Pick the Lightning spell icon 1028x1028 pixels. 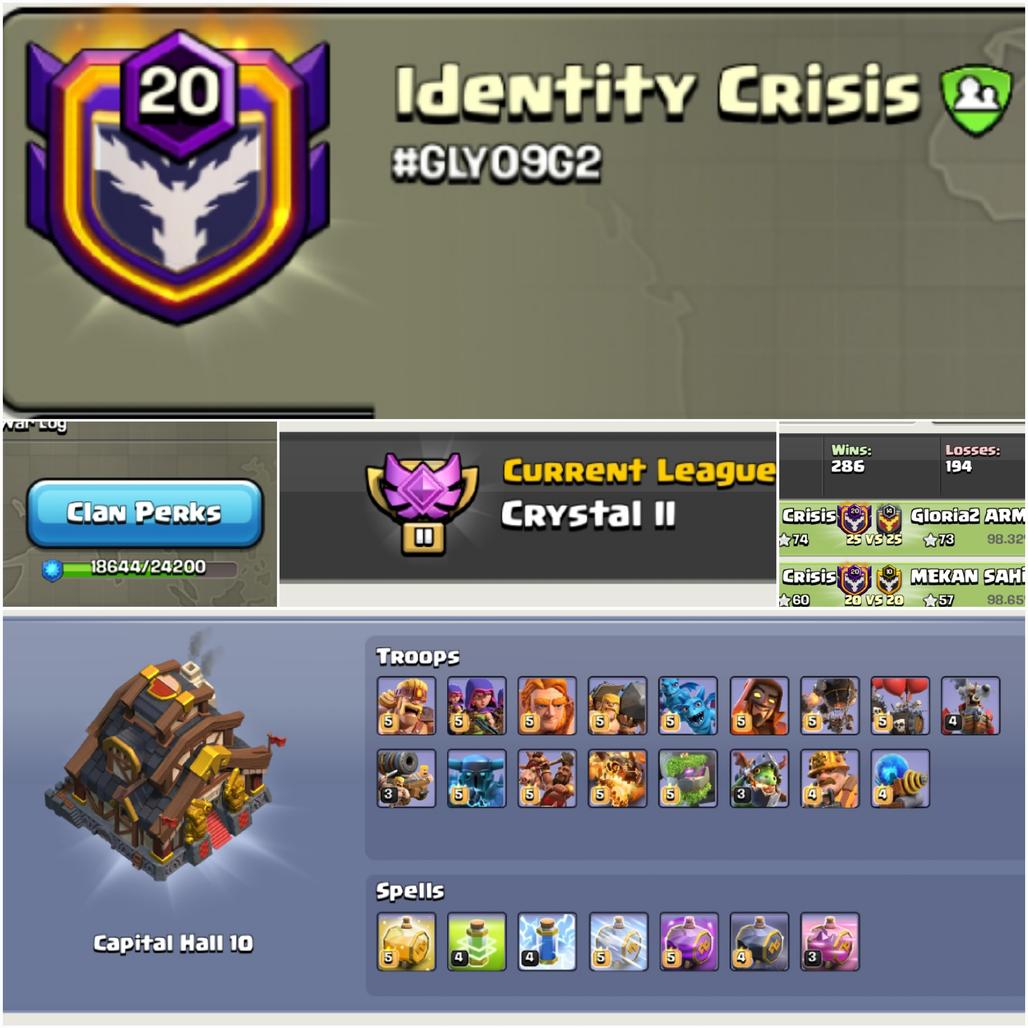pos(547,941)
